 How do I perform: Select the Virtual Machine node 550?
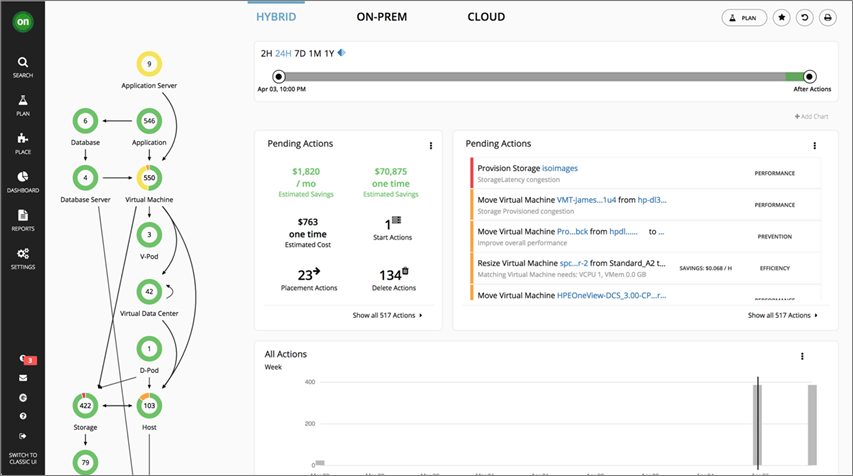click(149, 177)
